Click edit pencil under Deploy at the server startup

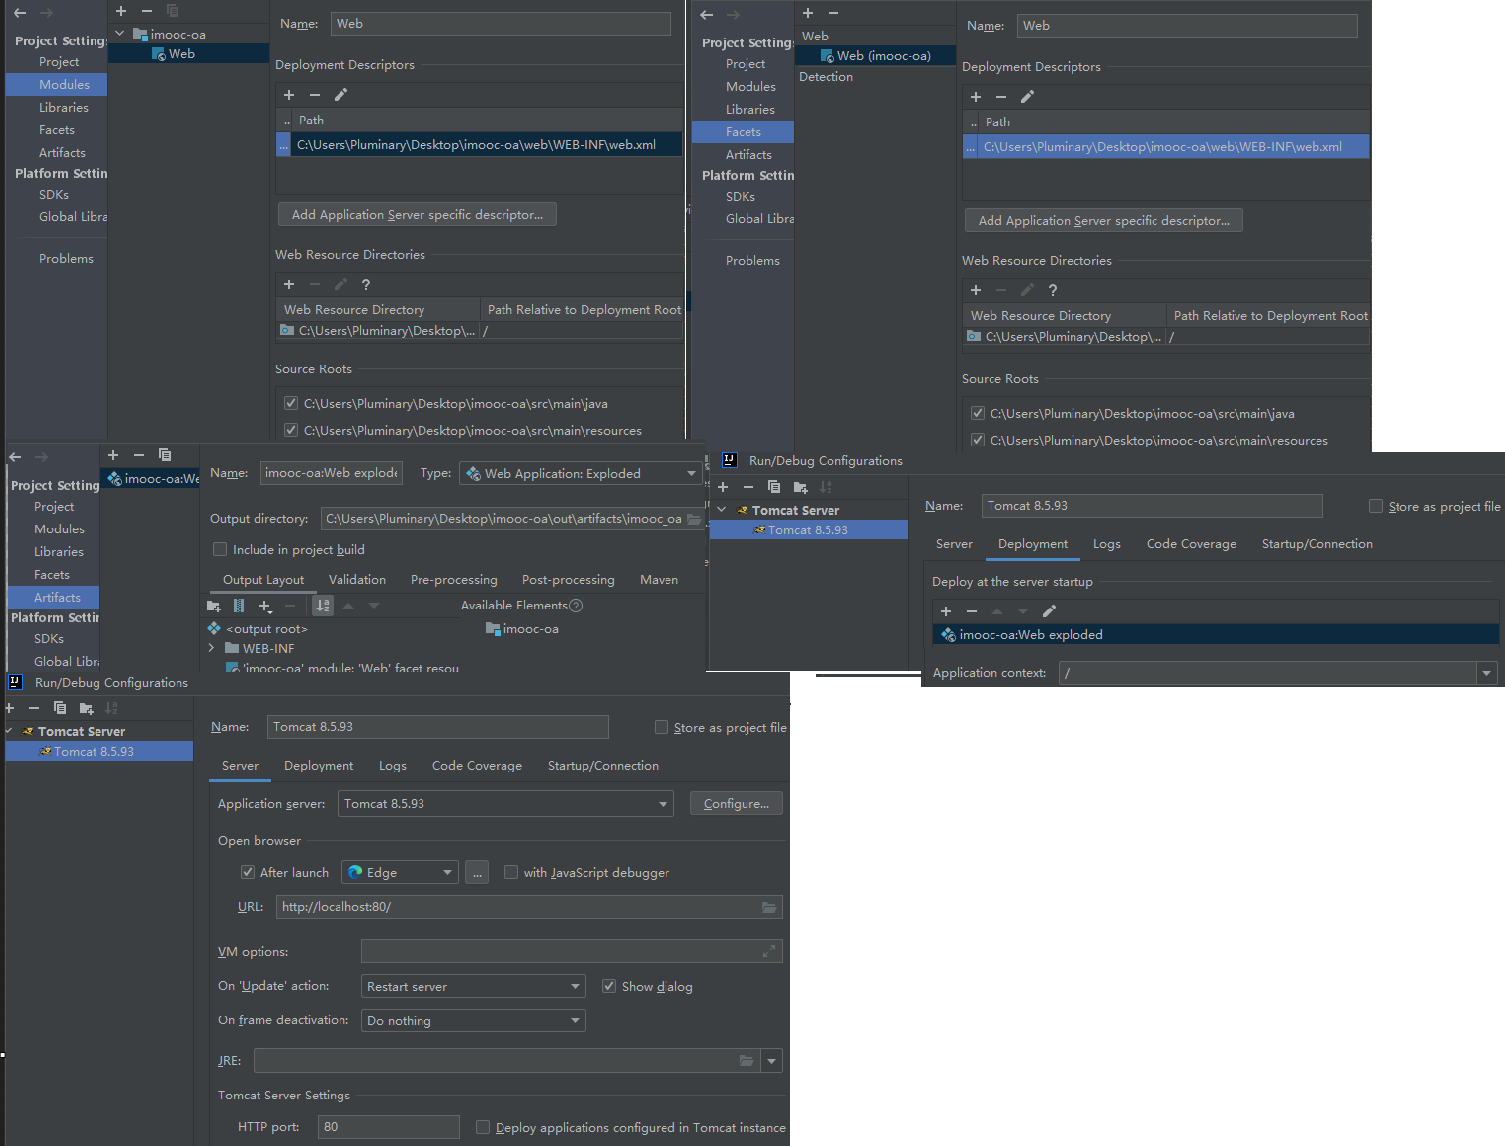tap(1049, 611)
